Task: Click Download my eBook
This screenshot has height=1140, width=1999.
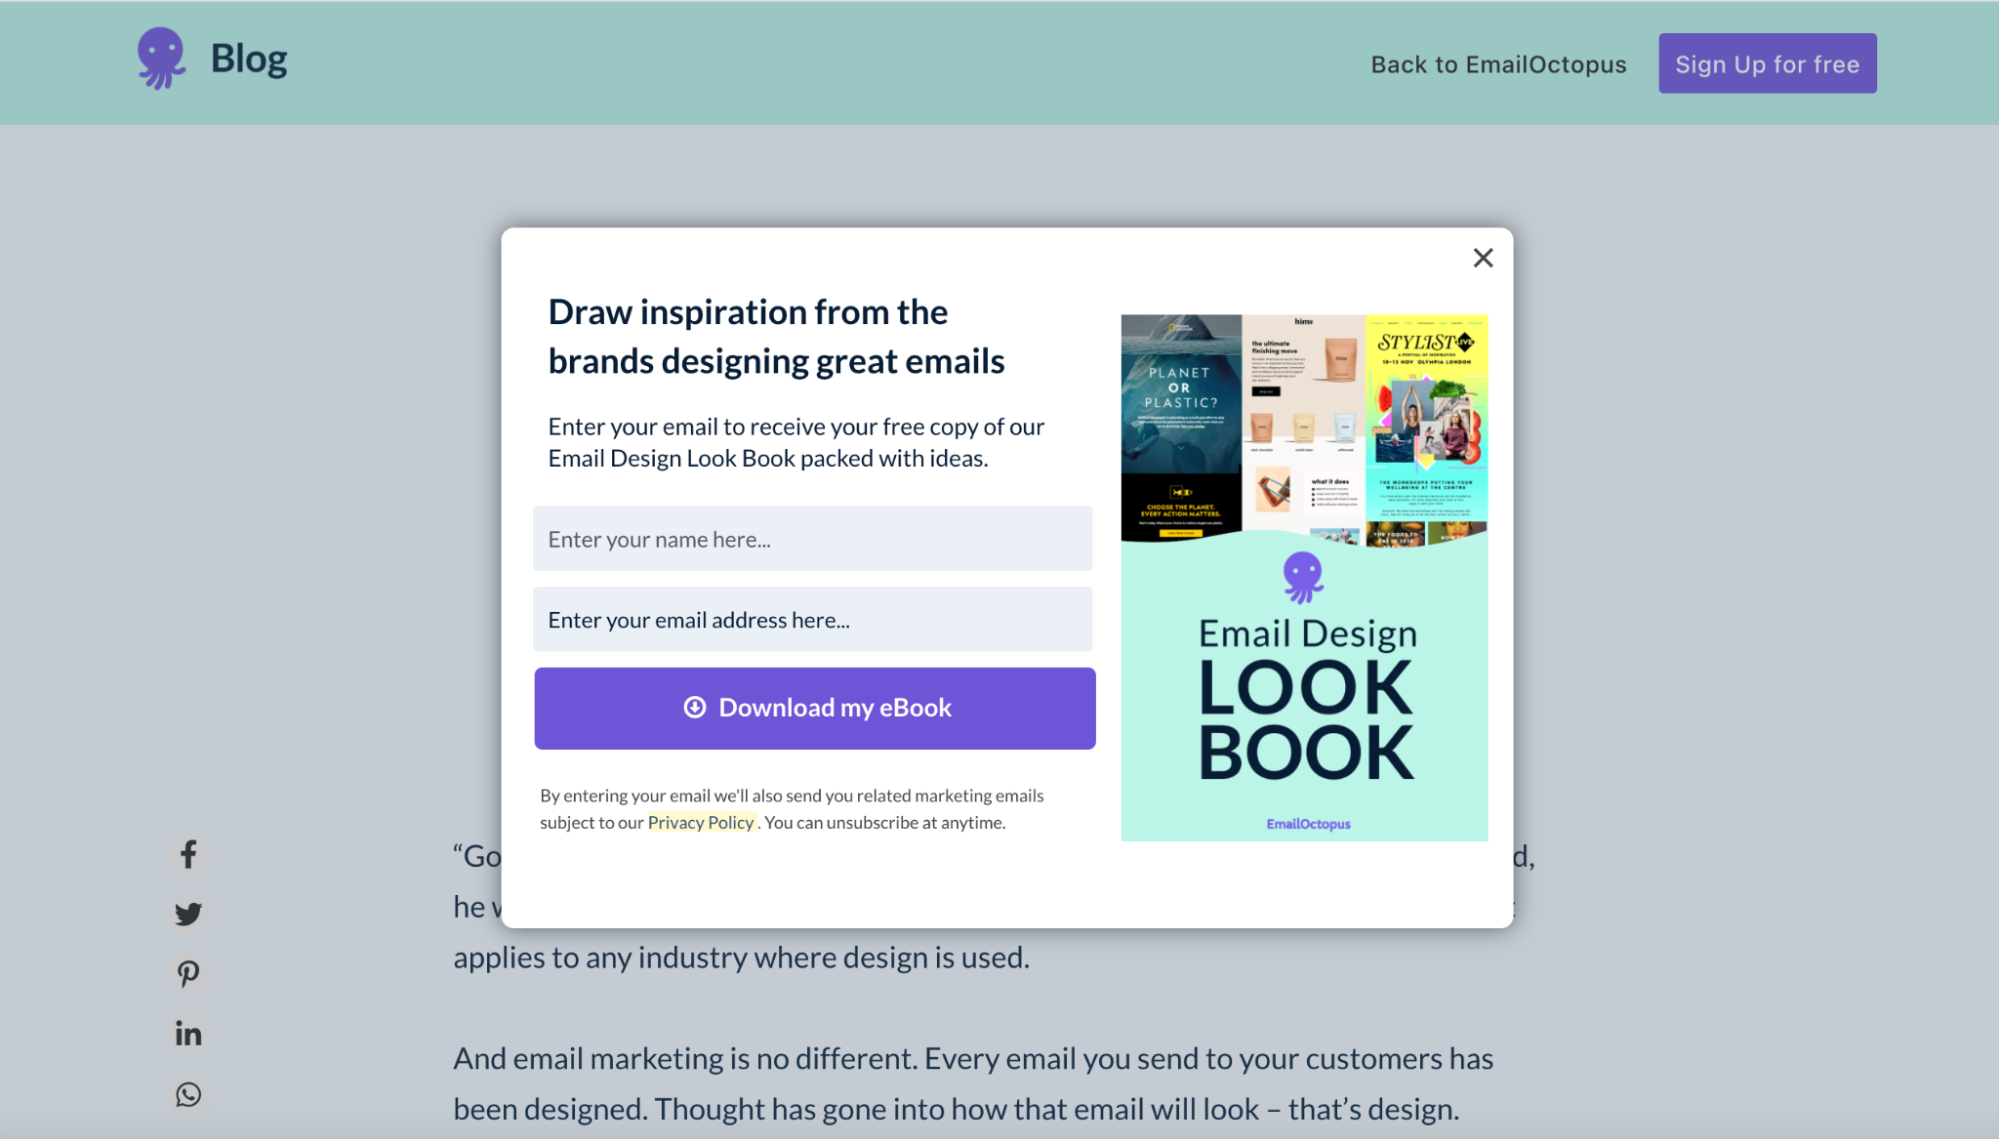Action: 815,707
